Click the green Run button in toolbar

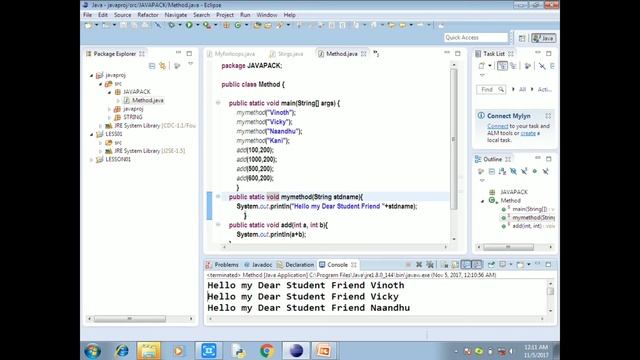click(x=189, y=25)
